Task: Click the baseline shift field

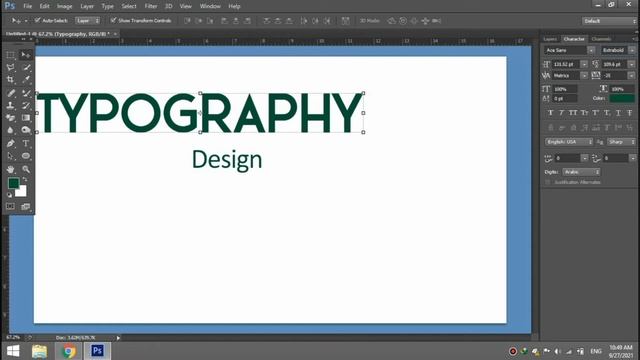Action: [x=565, y=98]
